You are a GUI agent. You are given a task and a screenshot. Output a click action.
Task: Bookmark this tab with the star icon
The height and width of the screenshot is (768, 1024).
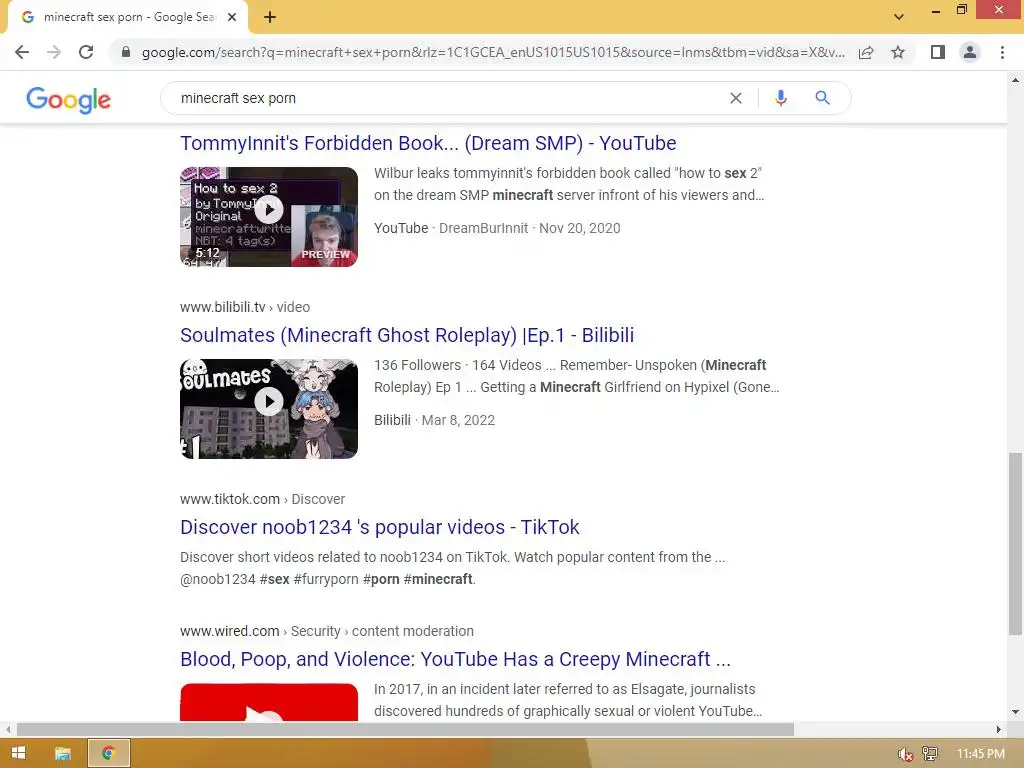click(898, 52)
